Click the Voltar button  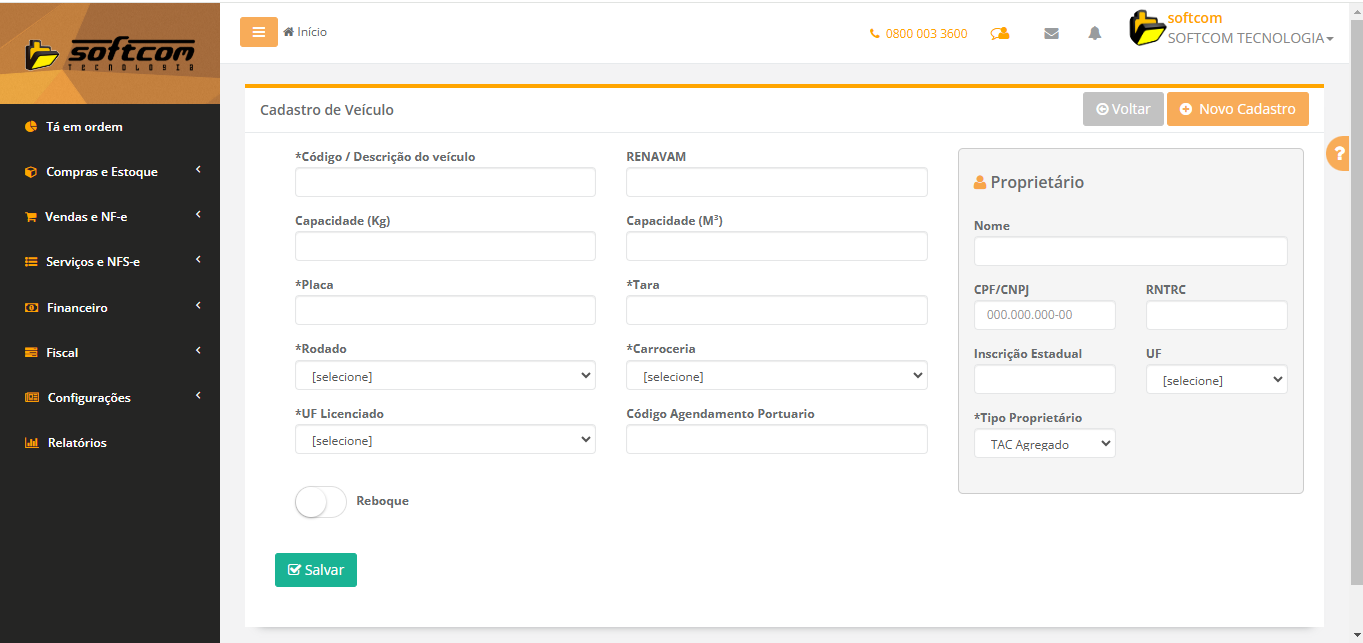pos(1123,109)
